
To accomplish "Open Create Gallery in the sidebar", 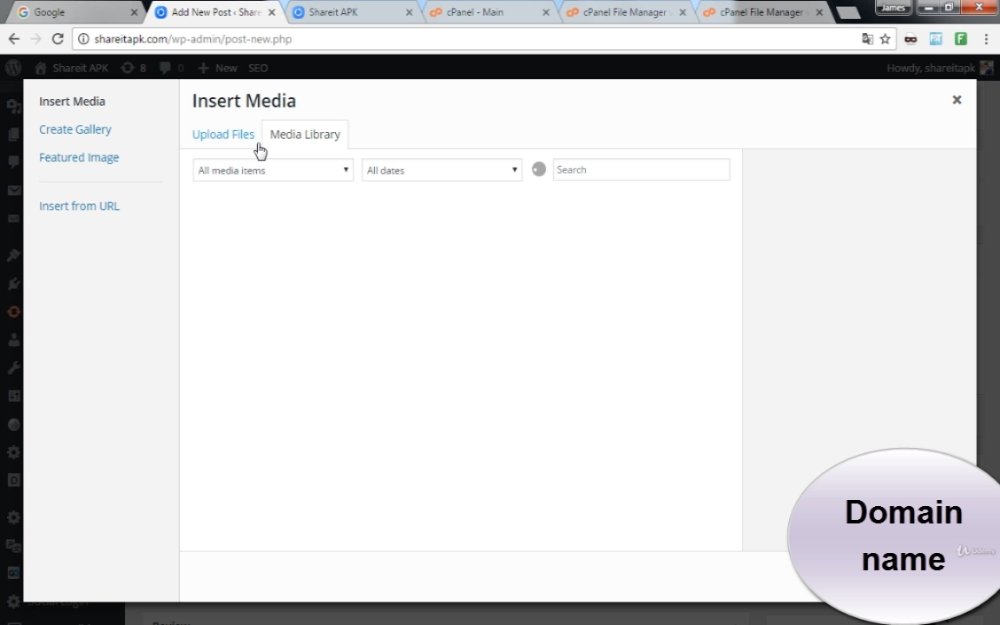I will 75,129.
